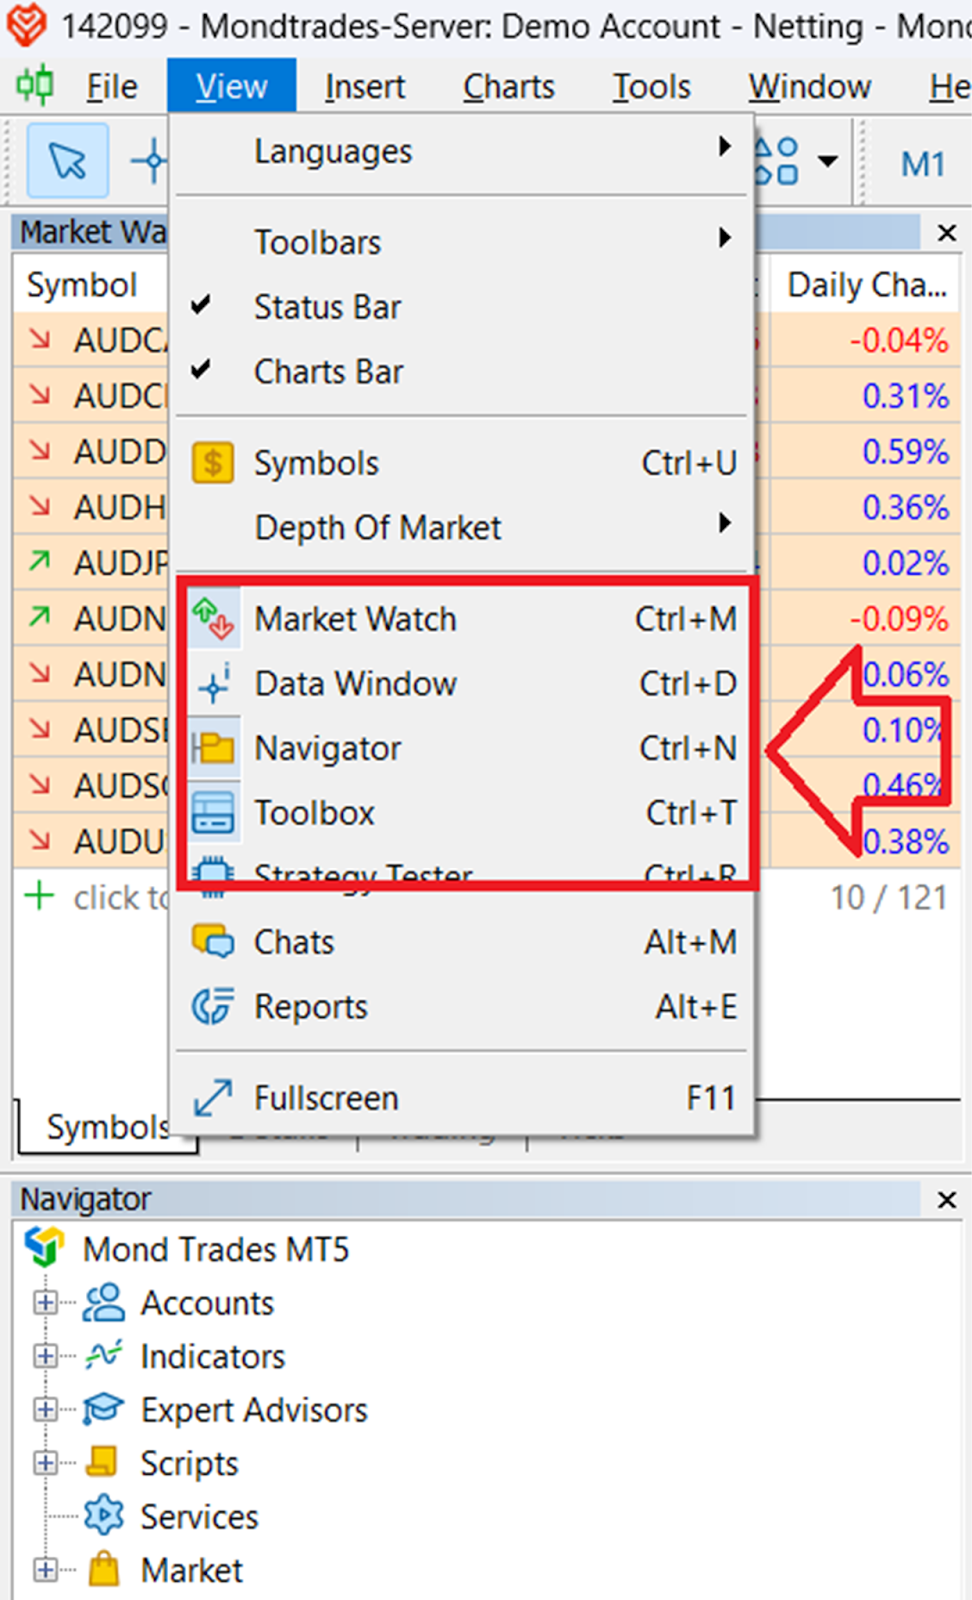Open the Insert menu
This screenshot has width=972, height=1600.
coord(365,87)
